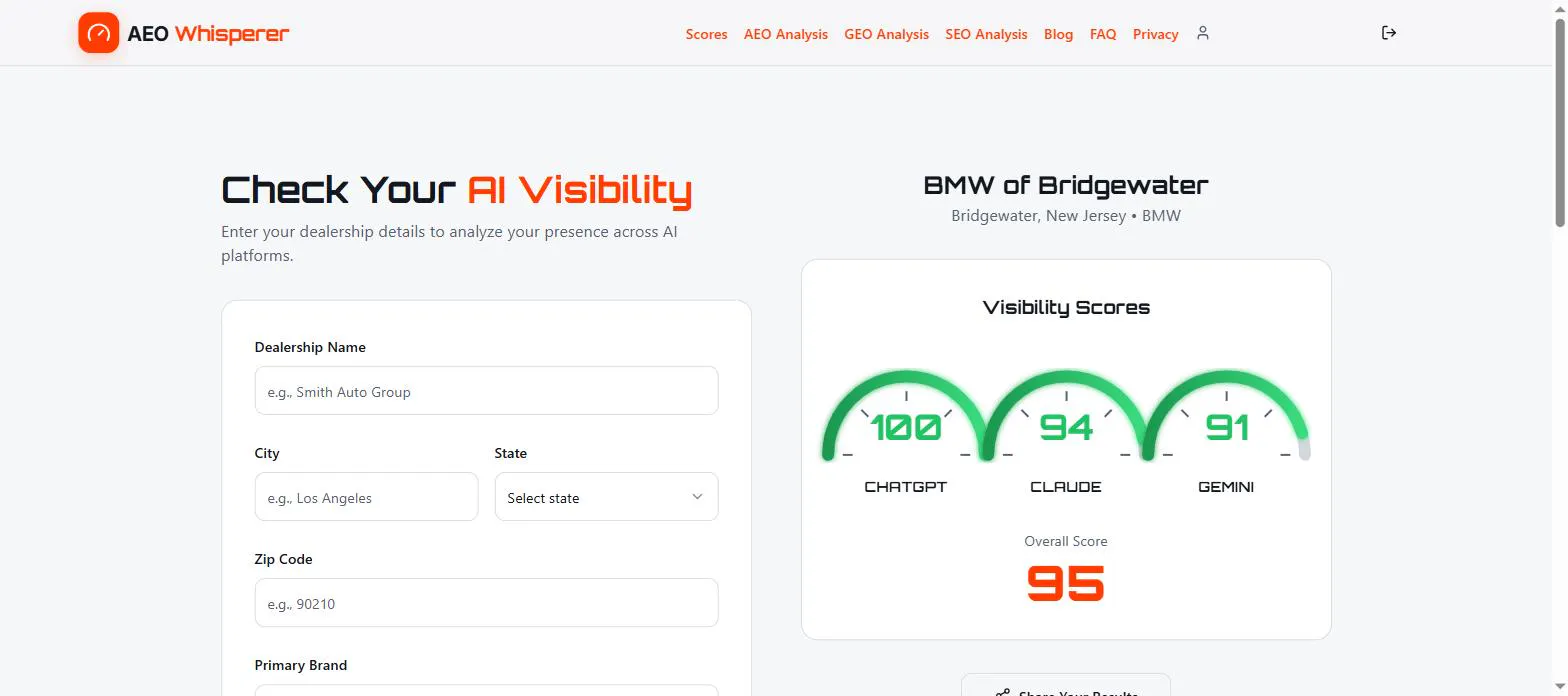
Task: Click the BMW of Bridgewater heading
Action: click(x=1066, y=185)
